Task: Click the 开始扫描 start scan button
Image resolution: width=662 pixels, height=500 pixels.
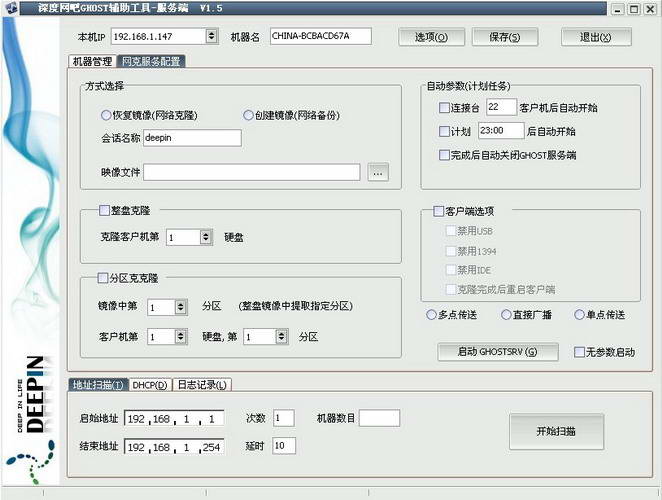Action: click(x=556, y=431)
